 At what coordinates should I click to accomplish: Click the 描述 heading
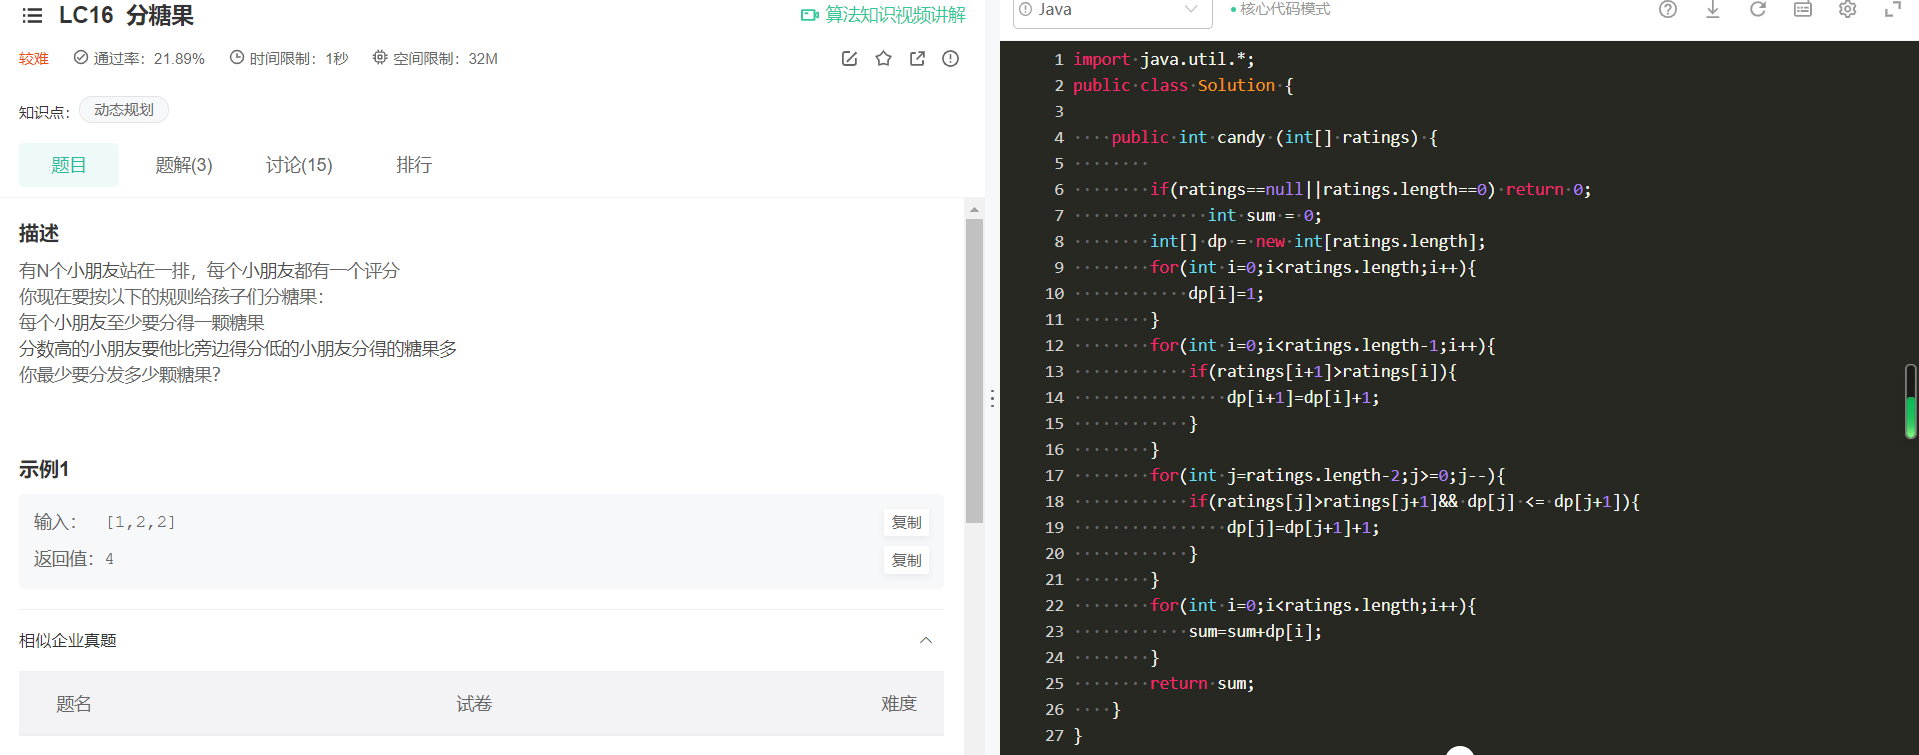39,233
